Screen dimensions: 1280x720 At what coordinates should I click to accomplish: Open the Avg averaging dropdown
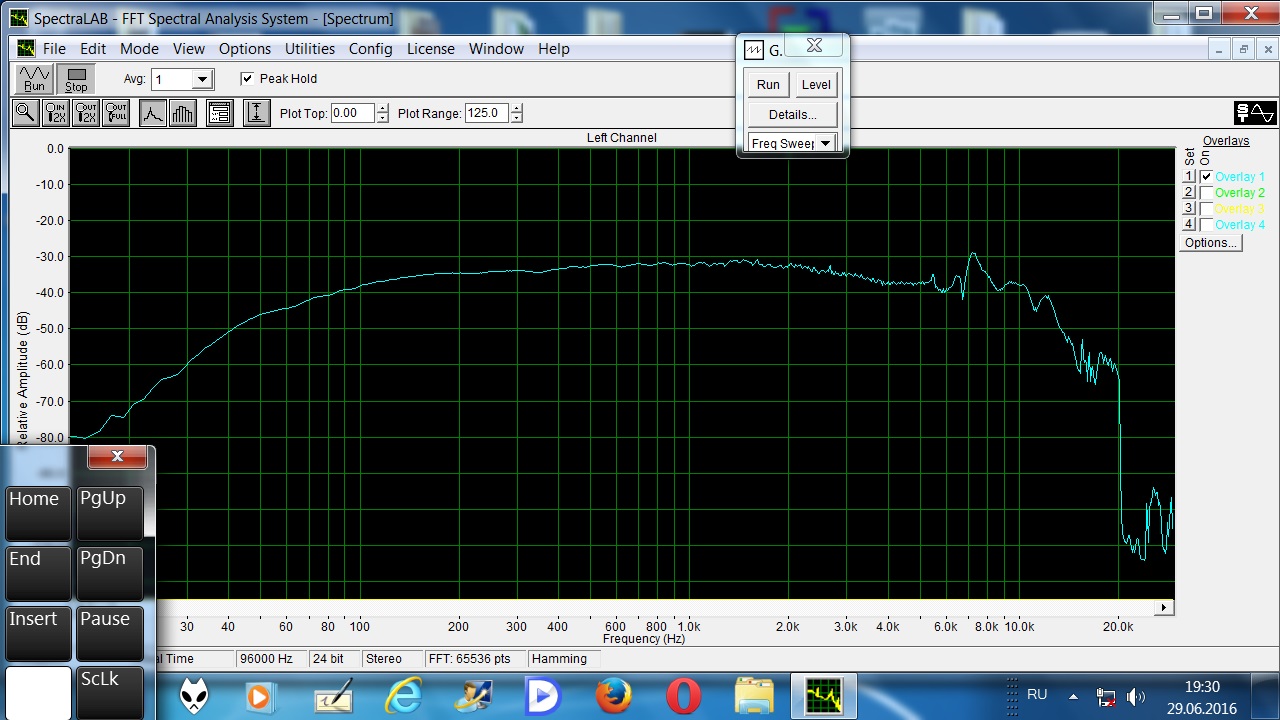pyautogui.click(x=202, y=79)
